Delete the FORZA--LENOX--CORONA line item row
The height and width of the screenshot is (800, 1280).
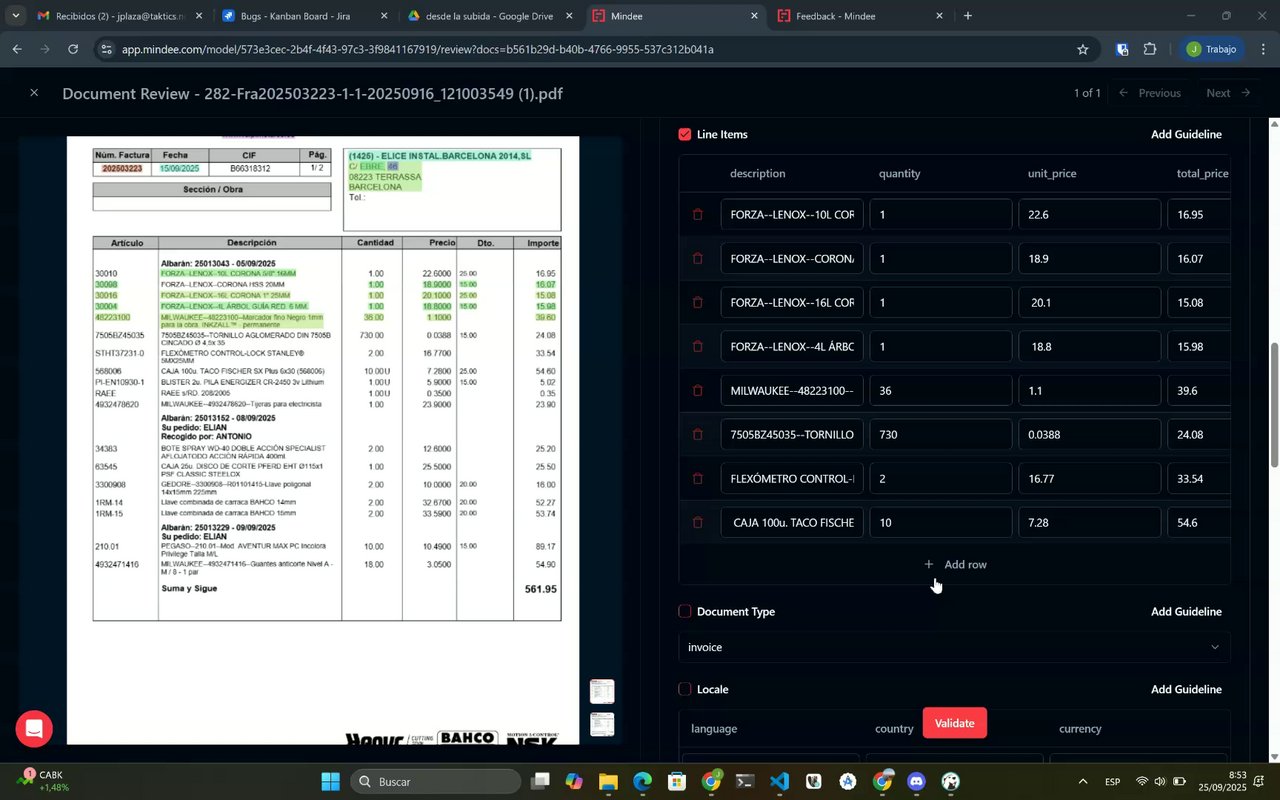pos(698,258)
